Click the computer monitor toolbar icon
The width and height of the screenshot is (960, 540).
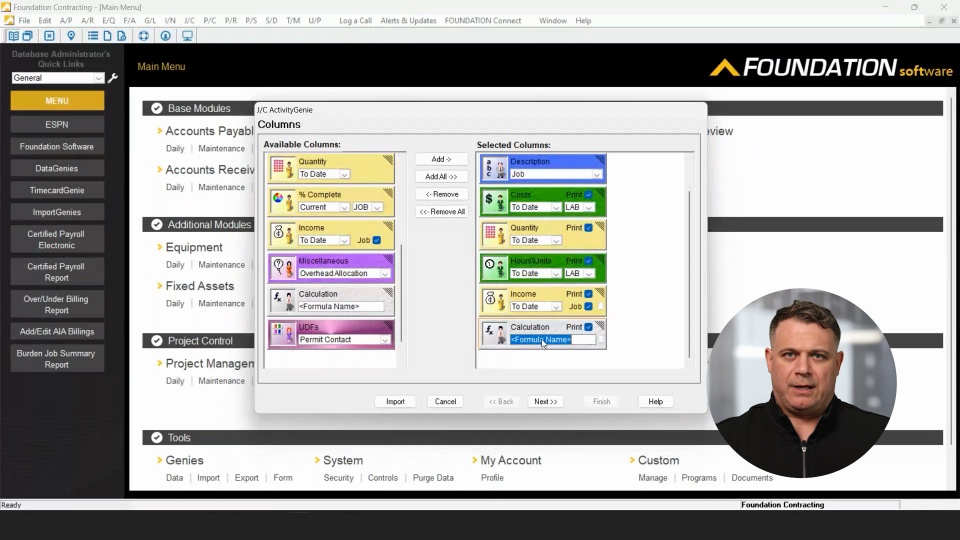coord(187,36)
